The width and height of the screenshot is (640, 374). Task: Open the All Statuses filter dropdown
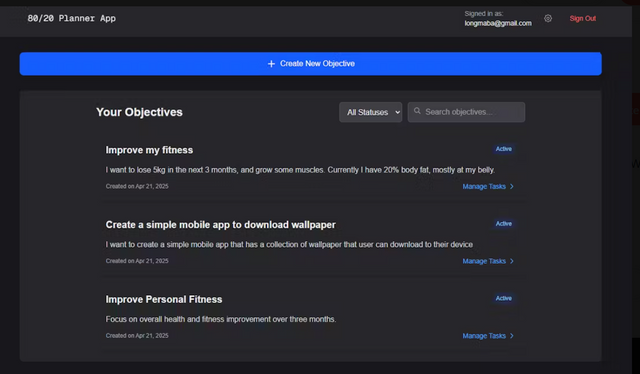point(370,112)
